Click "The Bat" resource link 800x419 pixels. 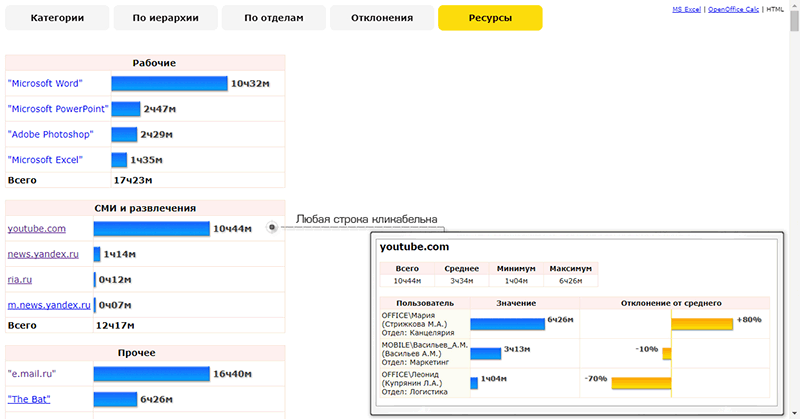29,399
